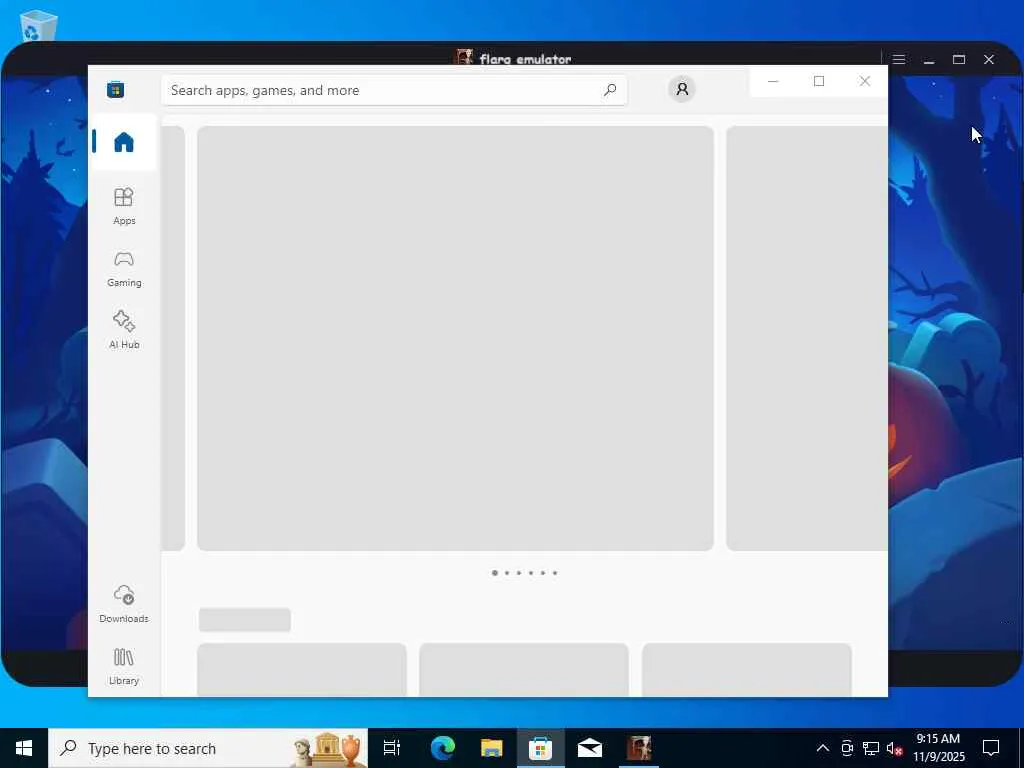The width and height of the screenshot is (1024, 768).
Task: Click the search magnifier icon in Store
Action: click(610, 90)
